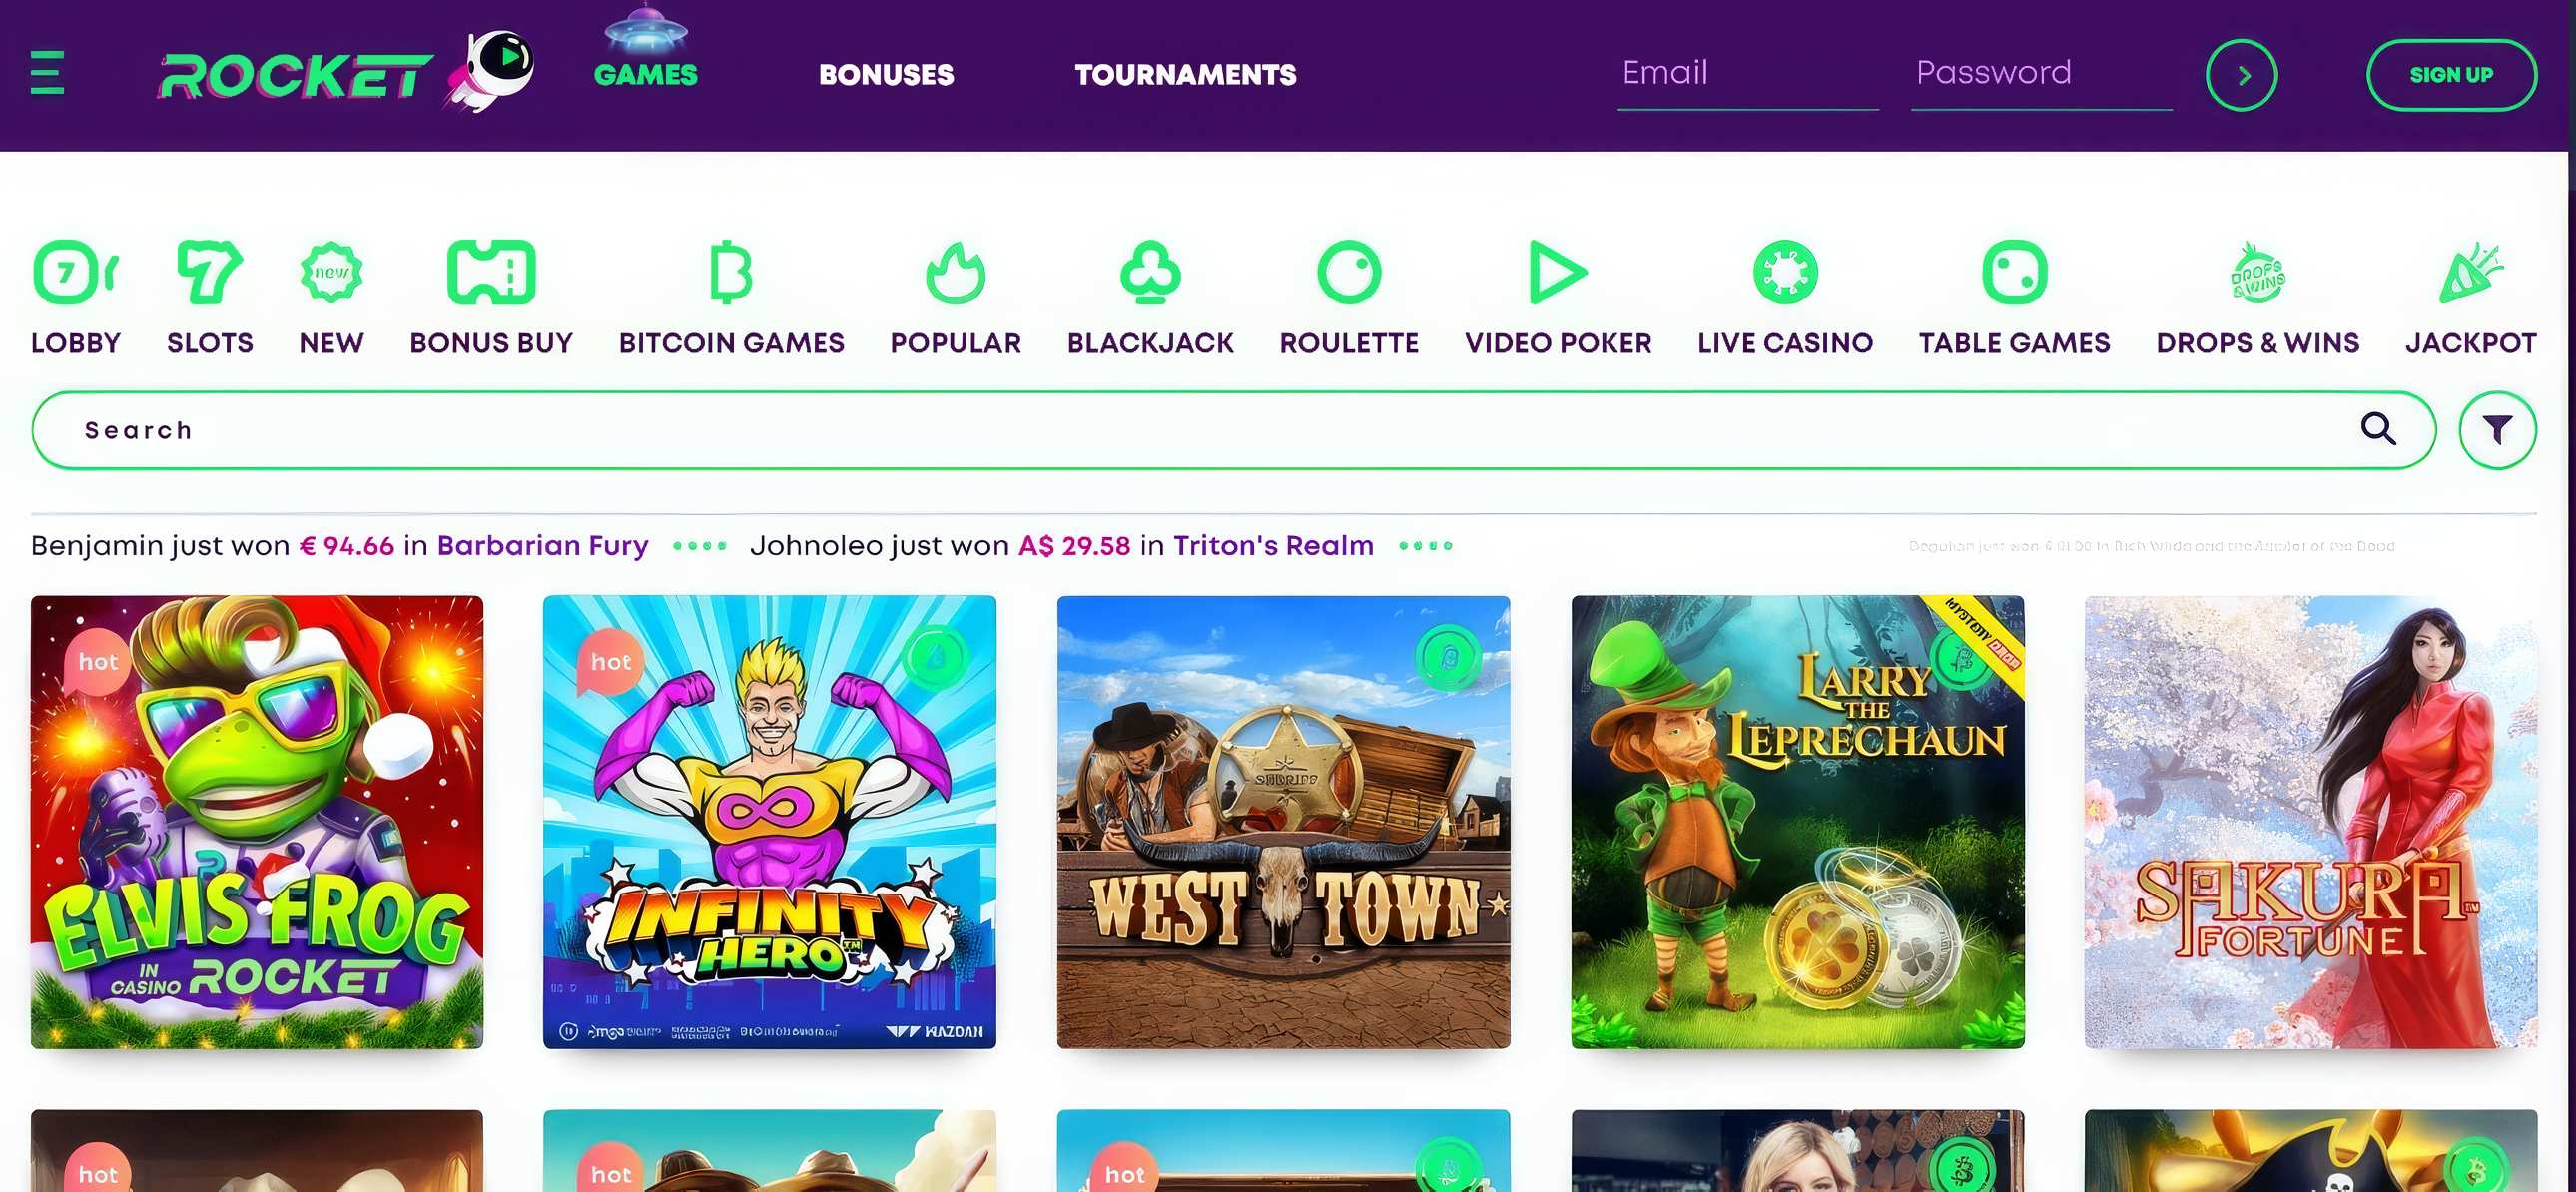Select the Popular flame icon

click(x=955, y=272)
